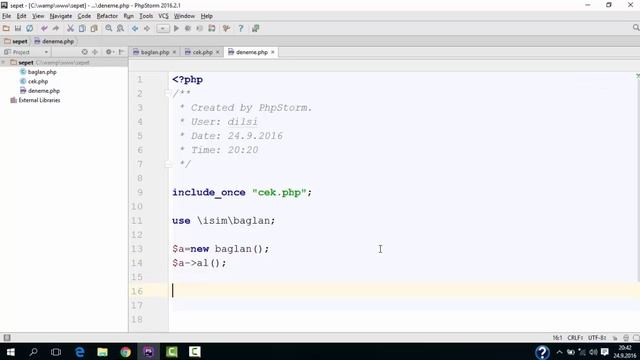Open the run configuration dropdown

click(x=163, y=28)
